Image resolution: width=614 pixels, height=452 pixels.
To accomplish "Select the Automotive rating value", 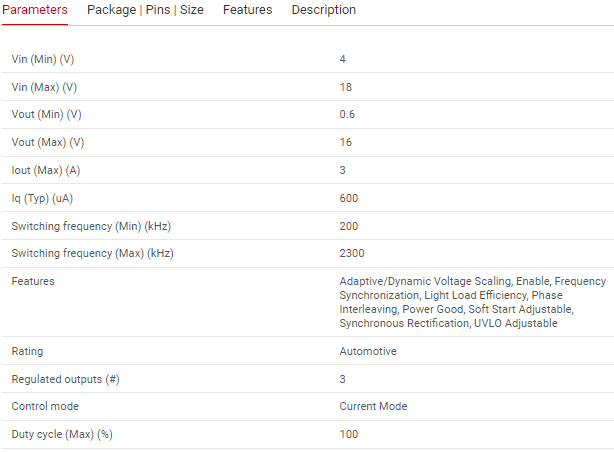I will pyautogui.click(x=368, y=351).
